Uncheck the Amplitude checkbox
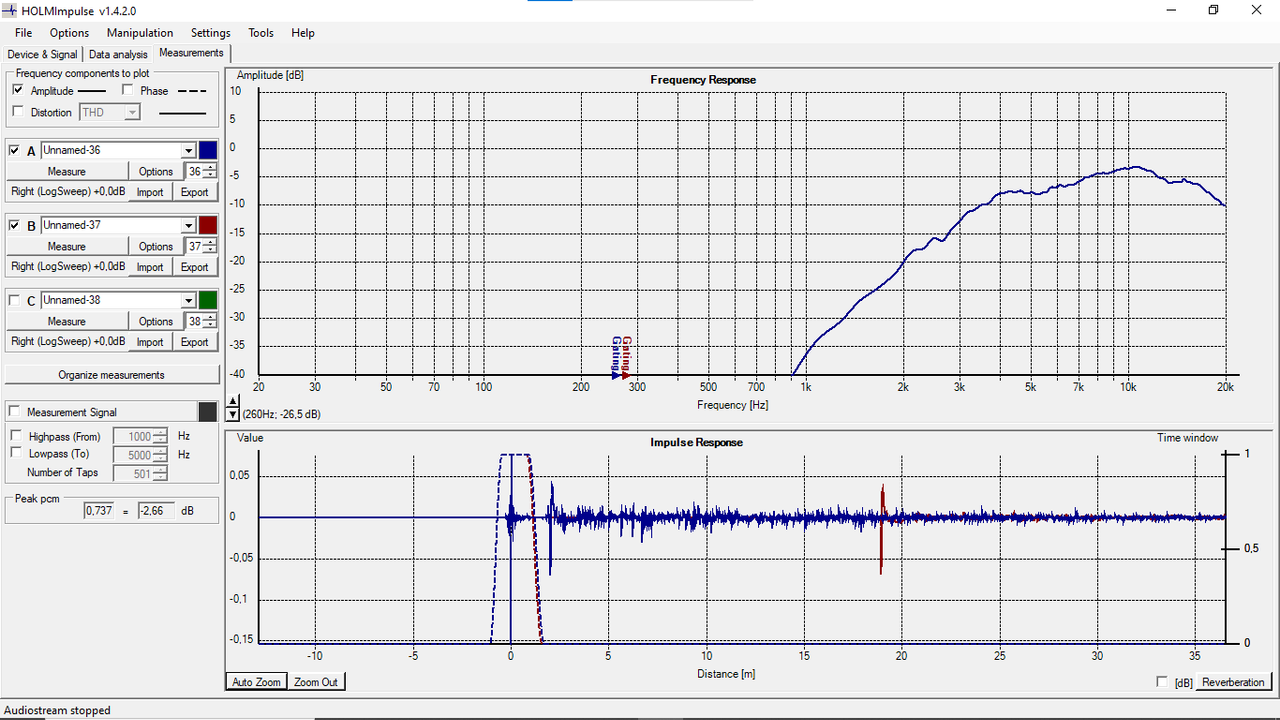1280x720 pixels. click(18, 90)
